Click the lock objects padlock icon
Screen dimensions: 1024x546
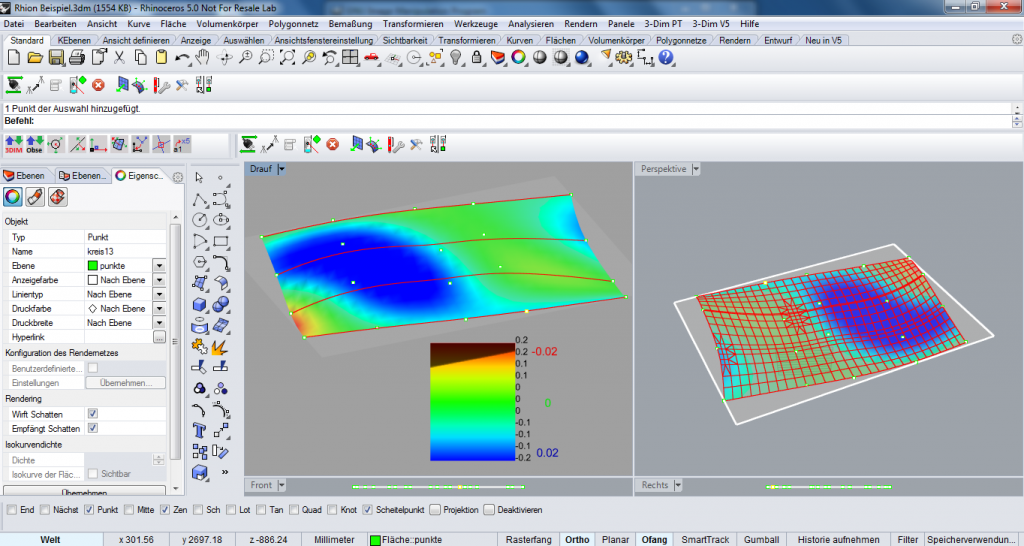click(x=477, y=58)
